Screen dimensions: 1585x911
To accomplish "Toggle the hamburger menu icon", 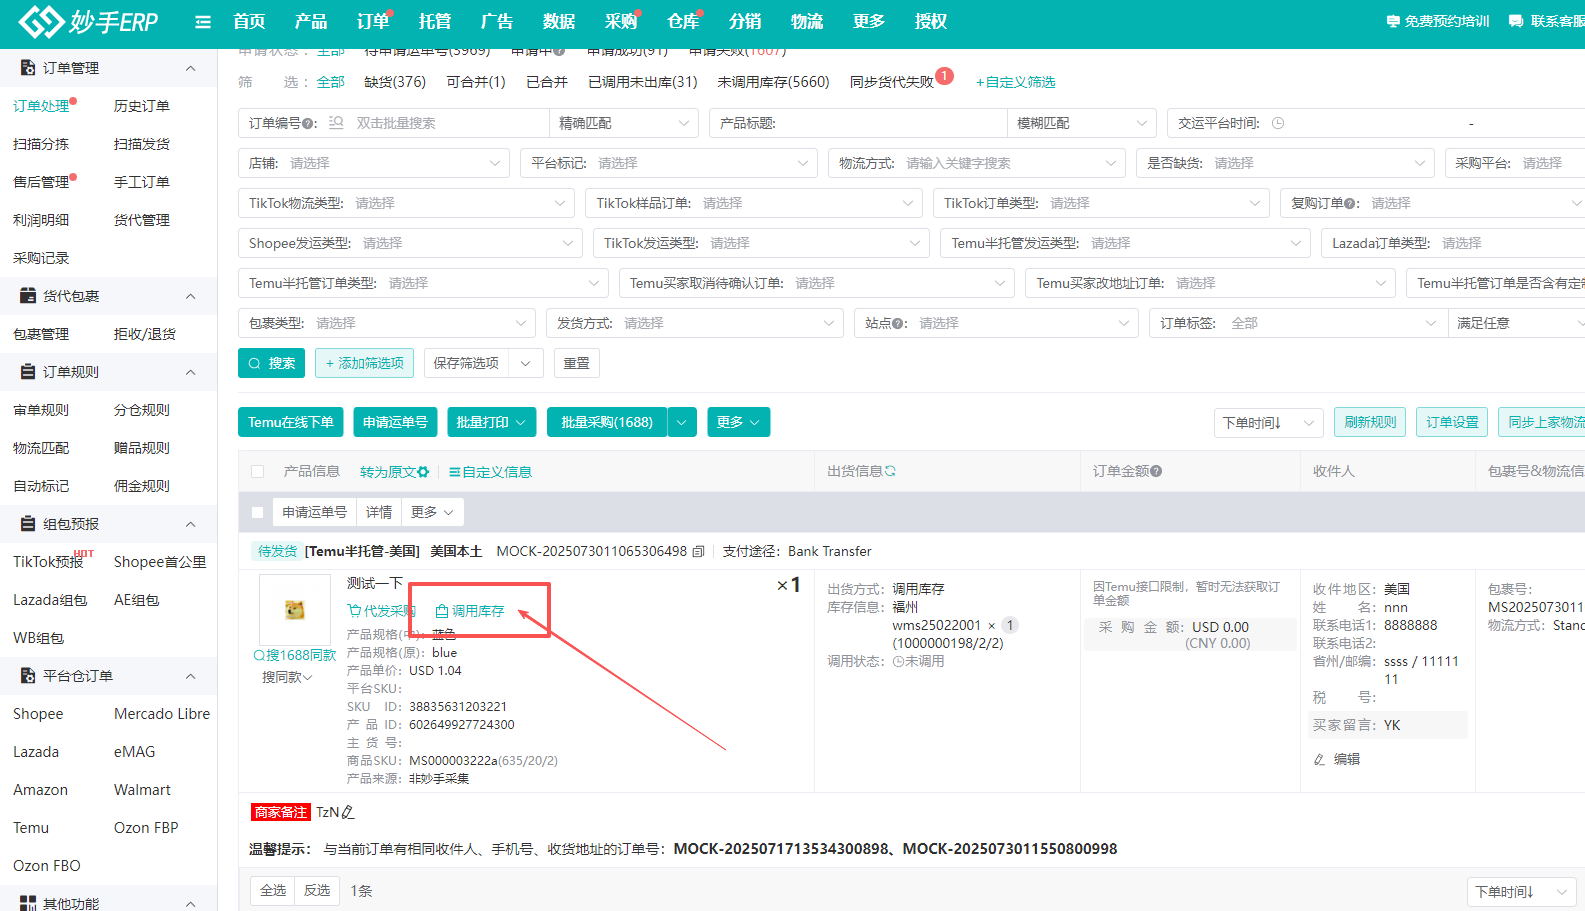I will pos(203,22).
